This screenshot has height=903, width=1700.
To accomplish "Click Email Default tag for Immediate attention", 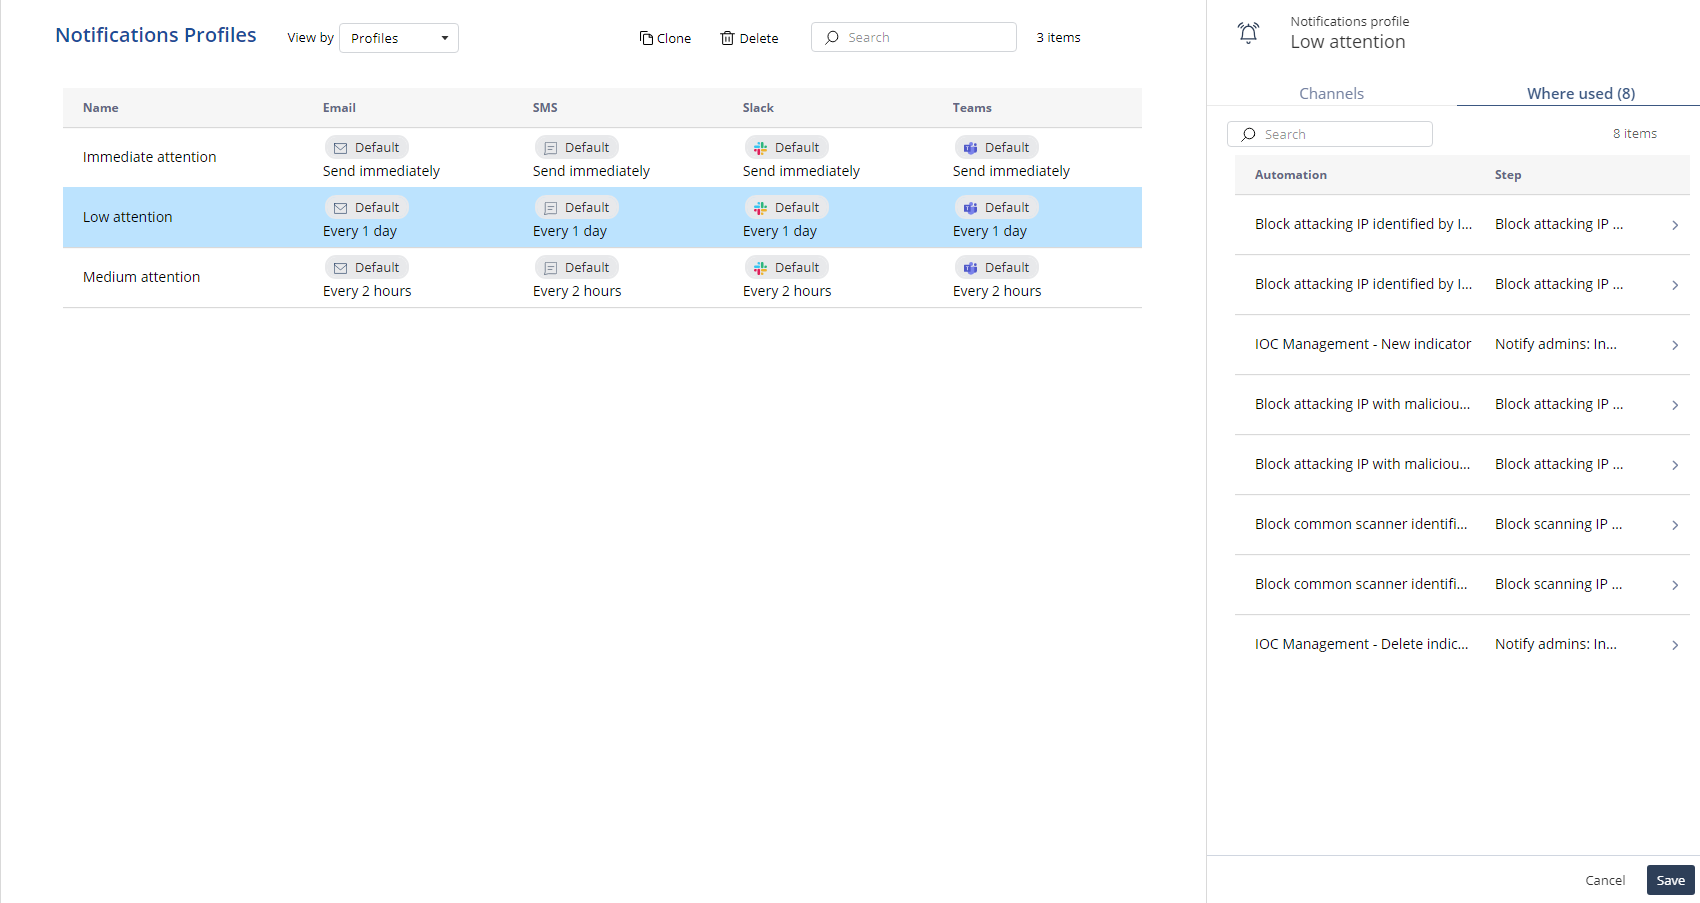I will pos(366,147).
